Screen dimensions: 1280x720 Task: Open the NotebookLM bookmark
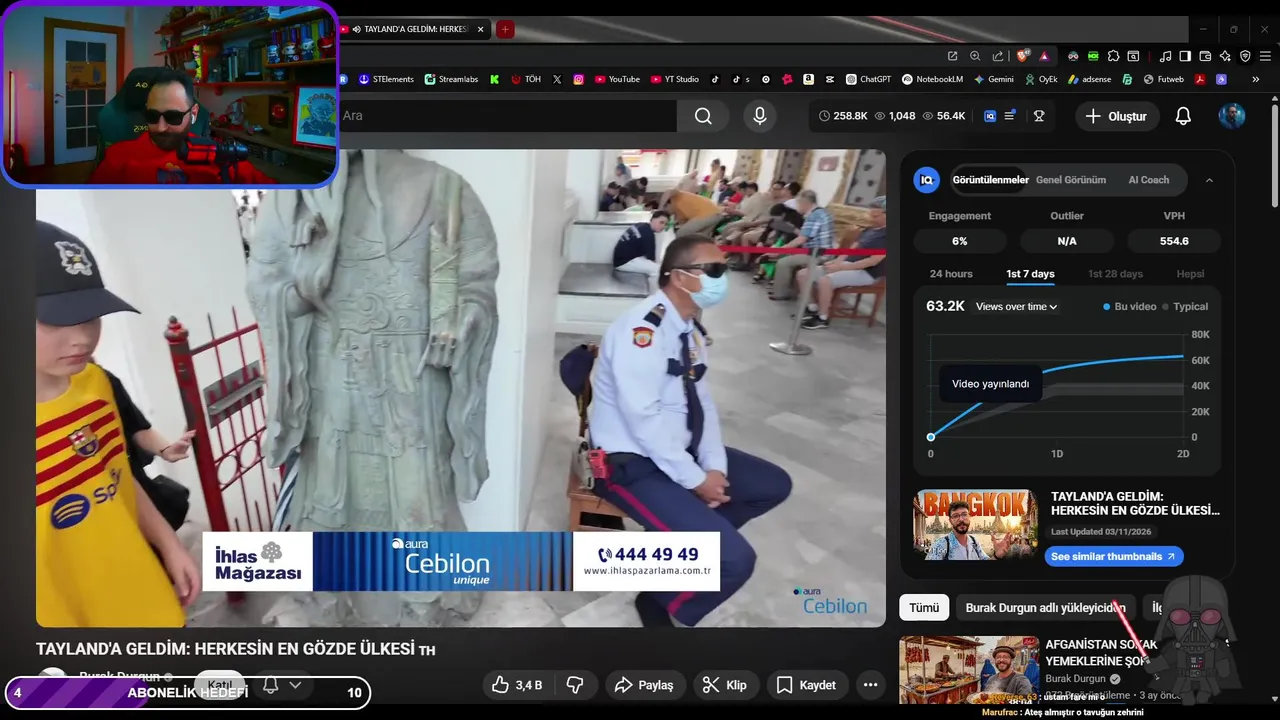(932, 79)
